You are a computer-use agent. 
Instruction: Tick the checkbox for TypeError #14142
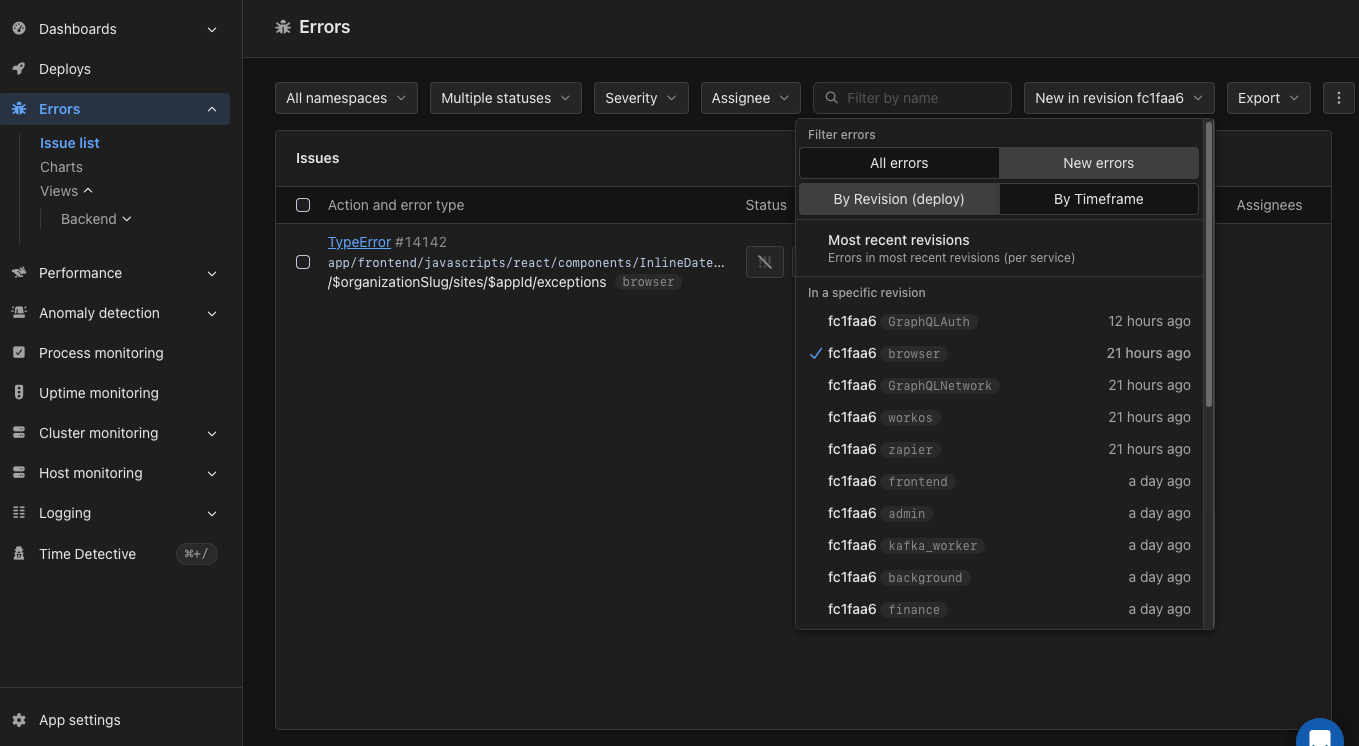(x=303, y=262)
